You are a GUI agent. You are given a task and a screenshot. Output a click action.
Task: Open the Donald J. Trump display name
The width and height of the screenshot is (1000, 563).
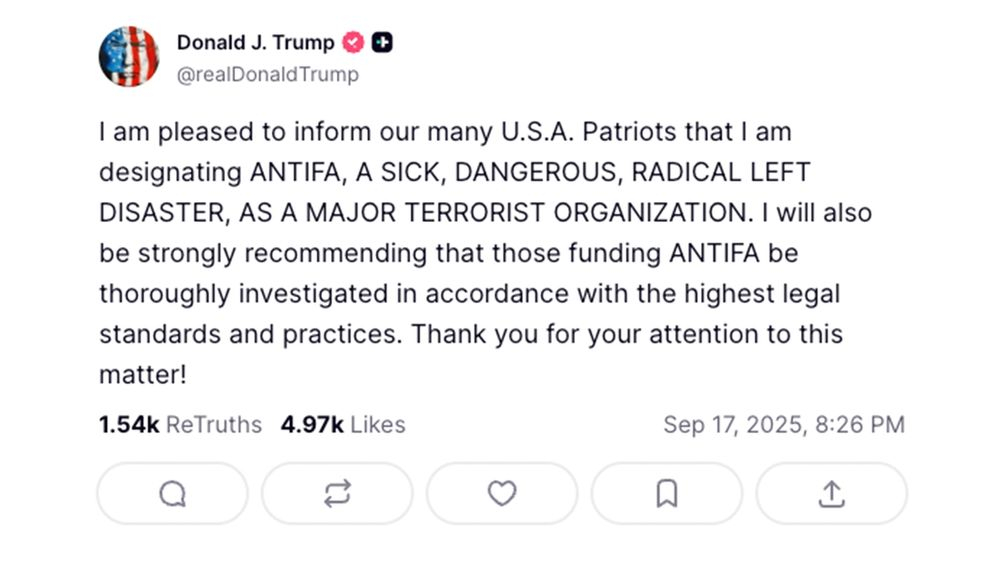256,42
